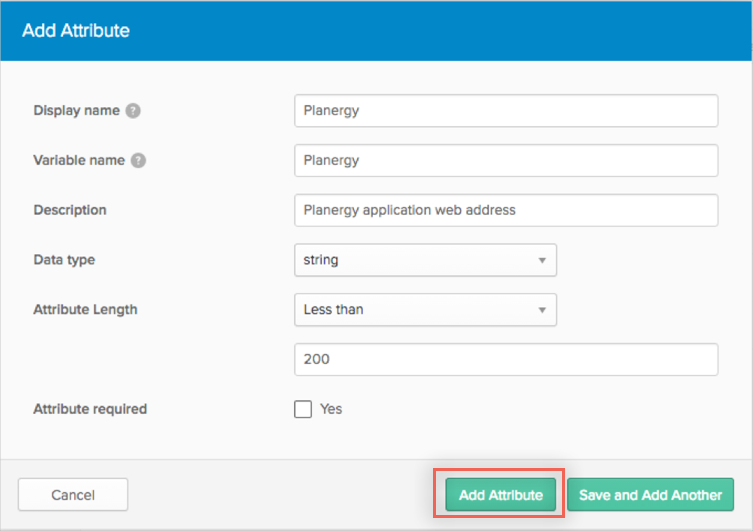
Task: Tick the Attribute required checkbox
Action: point(303,409)
